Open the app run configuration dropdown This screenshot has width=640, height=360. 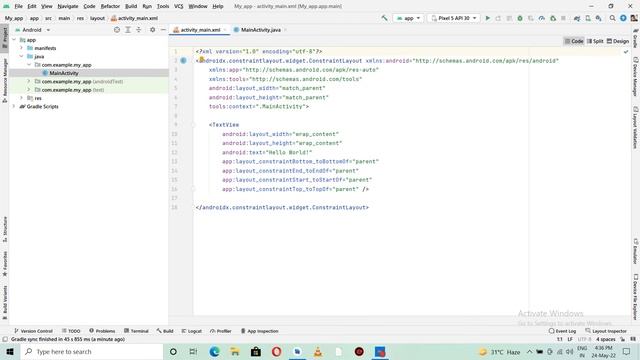[x=408, y=18]
